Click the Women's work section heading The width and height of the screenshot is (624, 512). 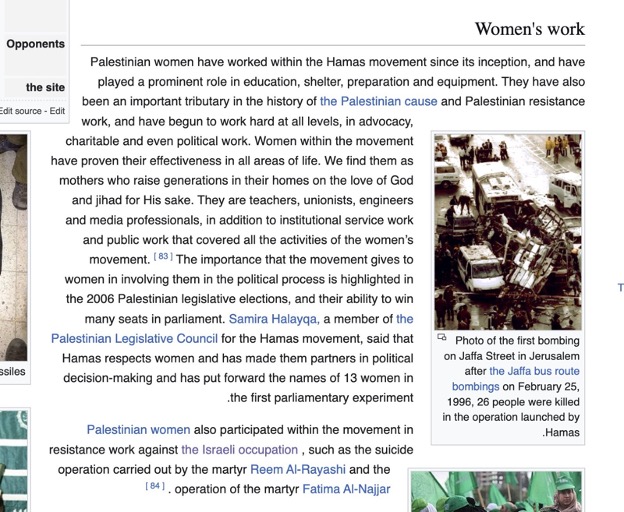[530, 29]
